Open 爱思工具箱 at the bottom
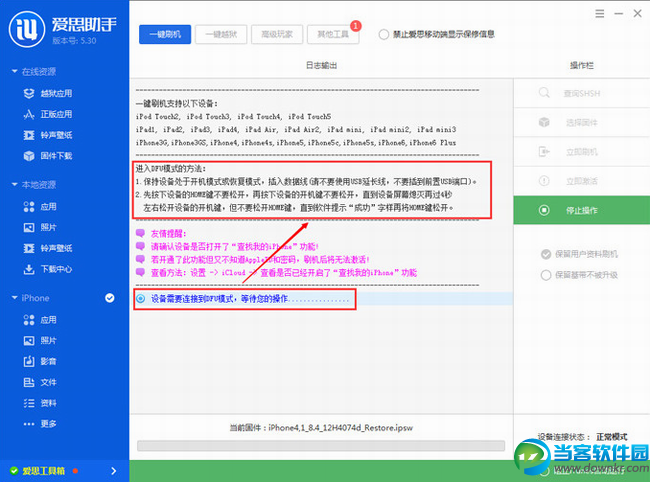 point(44,471)
